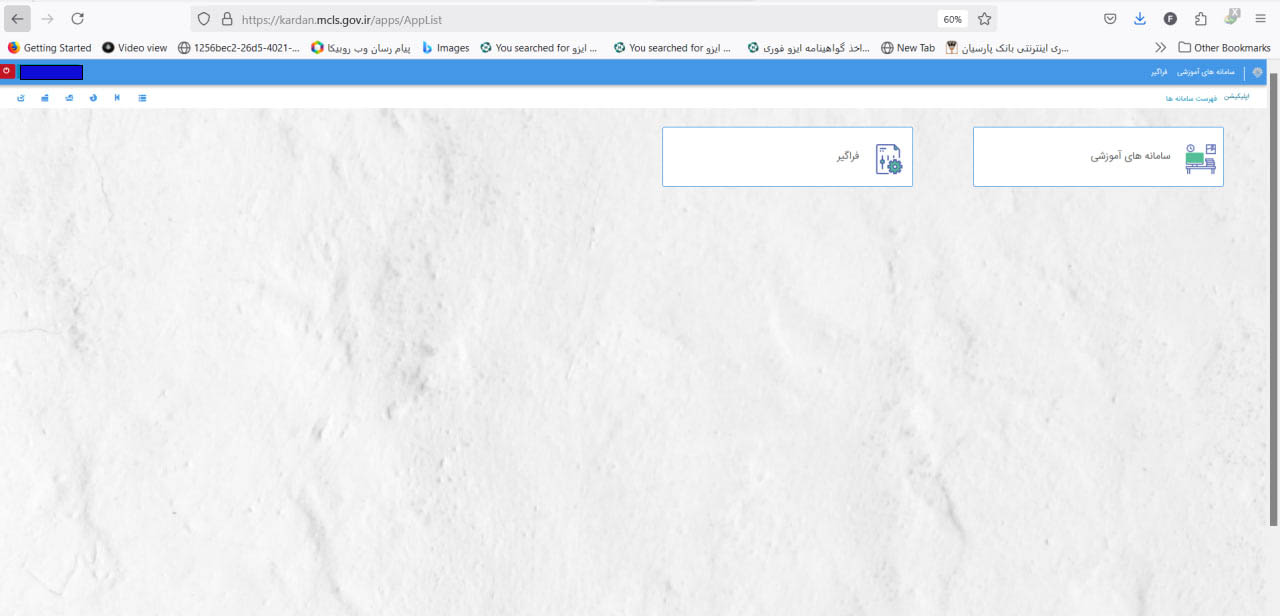Save page to Pocket
This screenshot has width=1280, height=616.
[1110, 19]
